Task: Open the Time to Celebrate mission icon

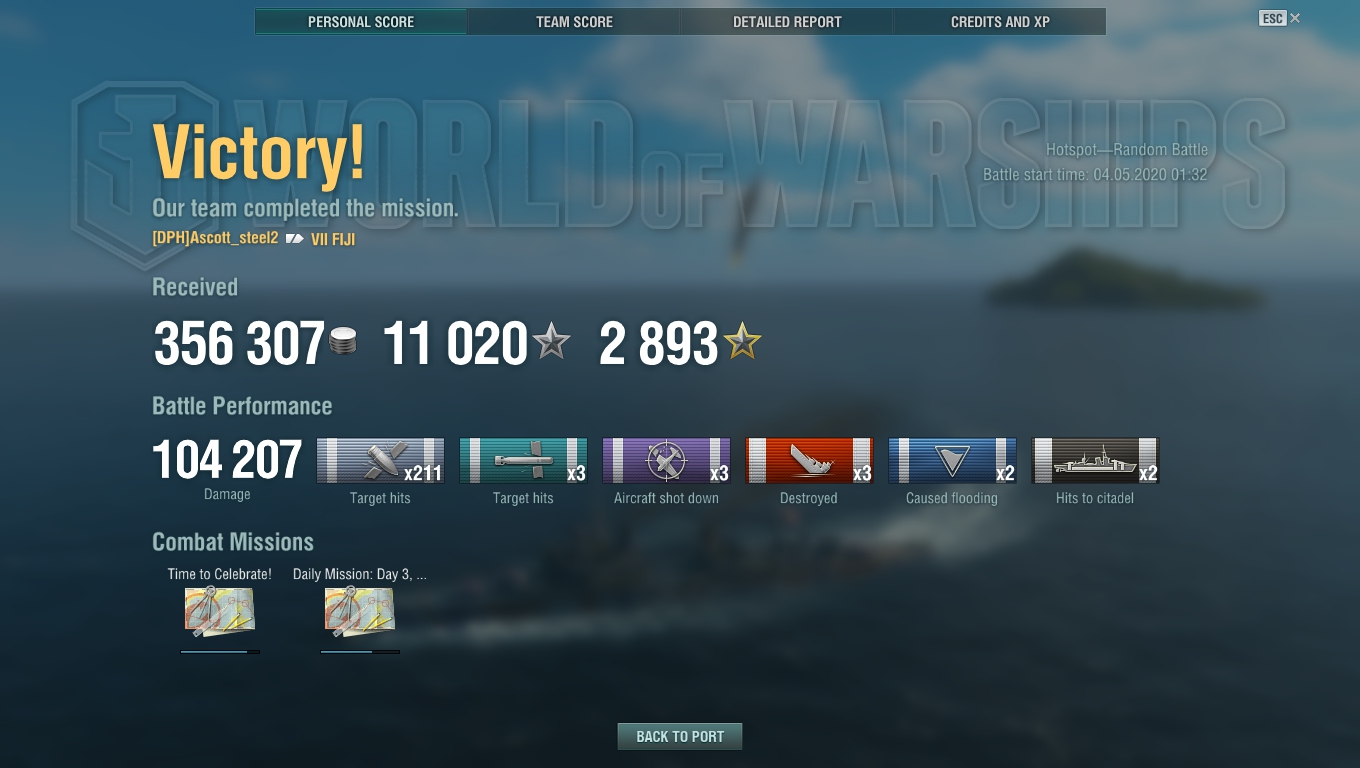Action: [220, 612]
